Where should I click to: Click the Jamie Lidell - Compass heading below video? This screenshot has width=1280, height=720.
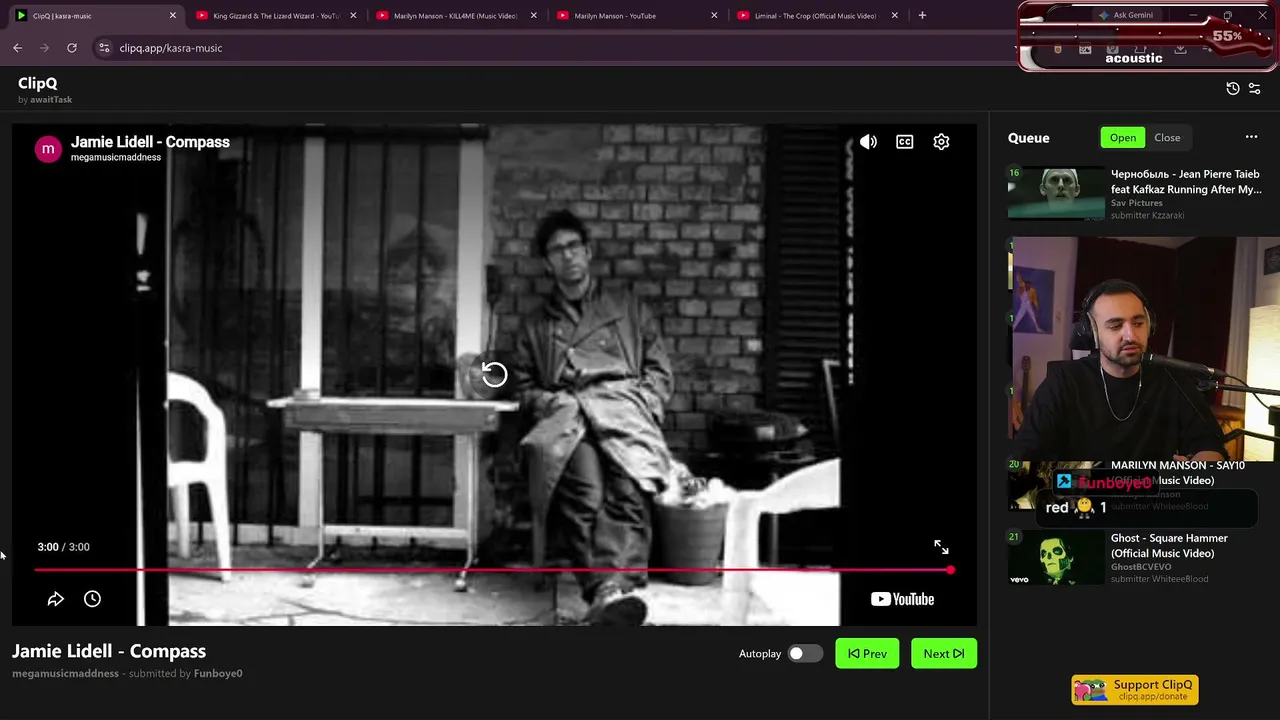click(x=109, y=651)
